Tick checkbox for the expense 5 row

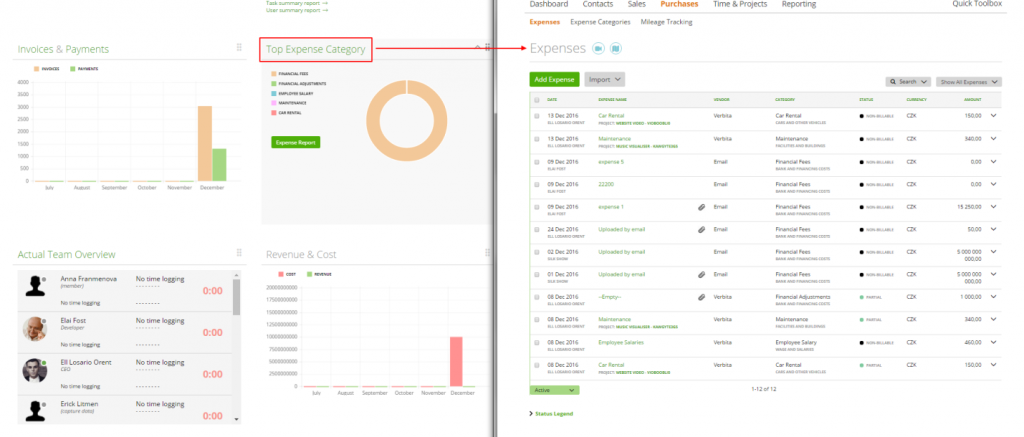tap(537, 162)
